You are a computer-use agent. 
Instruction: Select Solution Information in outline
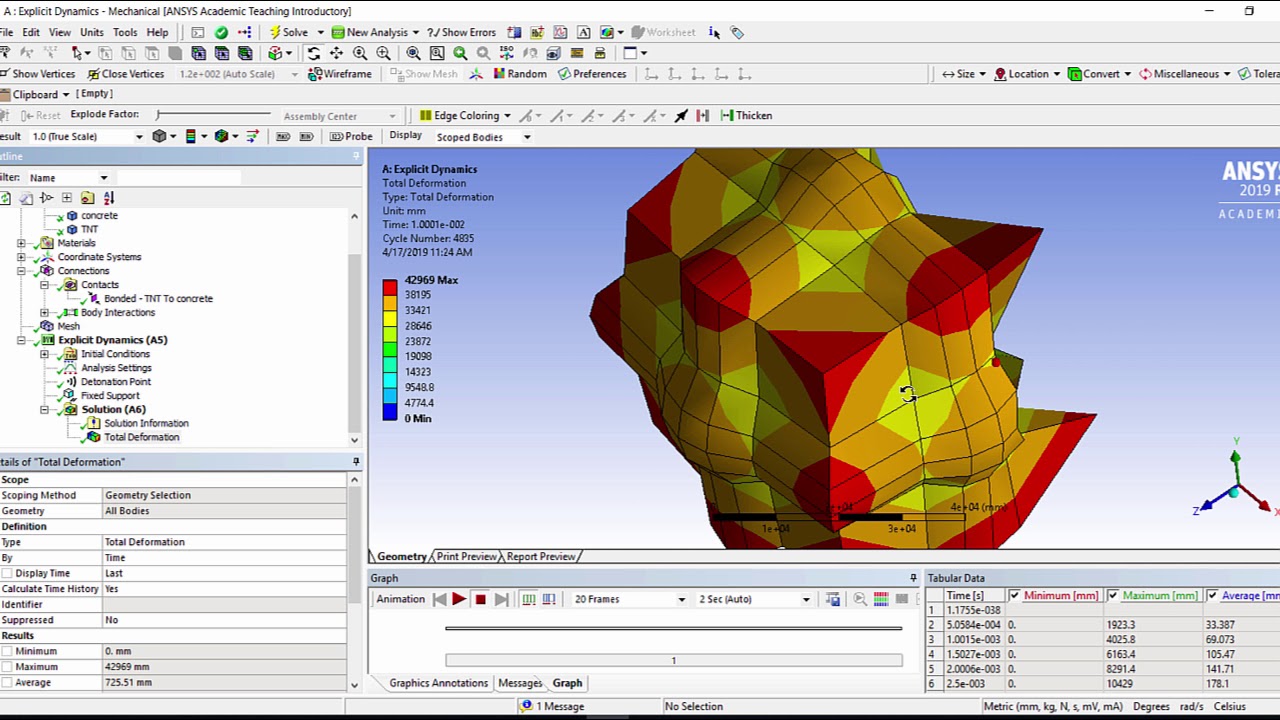point(146,424)
